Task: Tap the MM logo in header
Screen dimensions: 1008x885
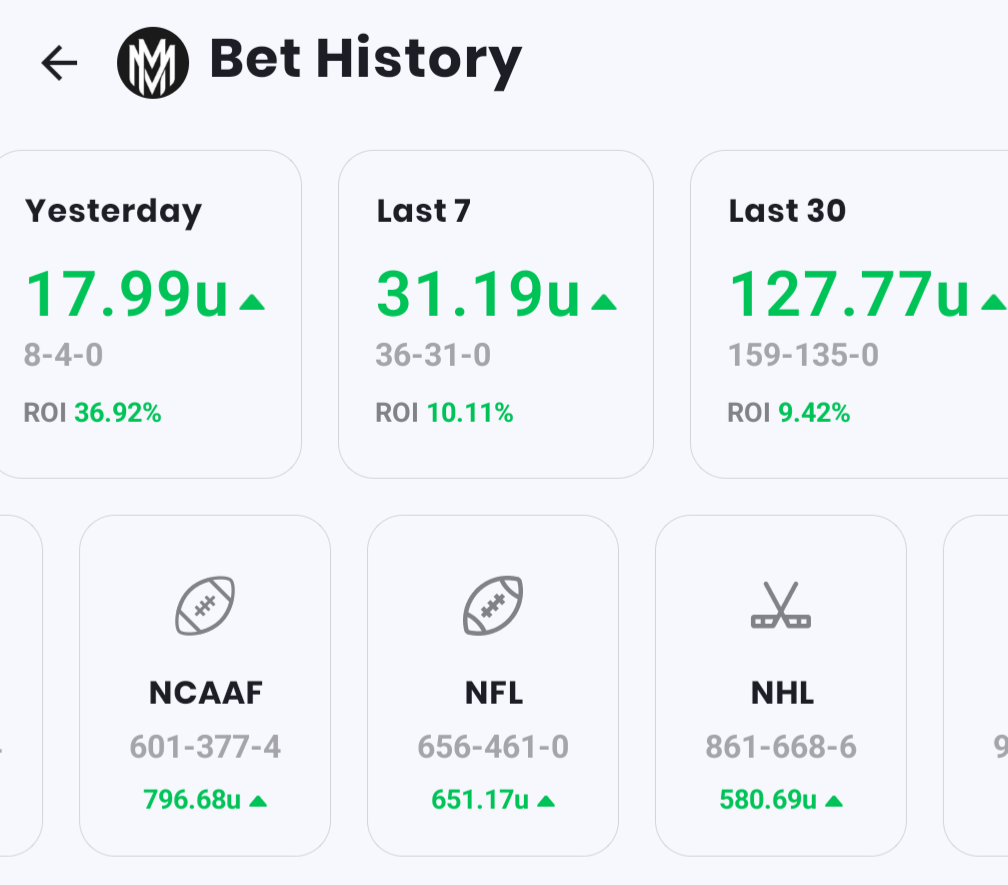Action: tap(153, 62)
